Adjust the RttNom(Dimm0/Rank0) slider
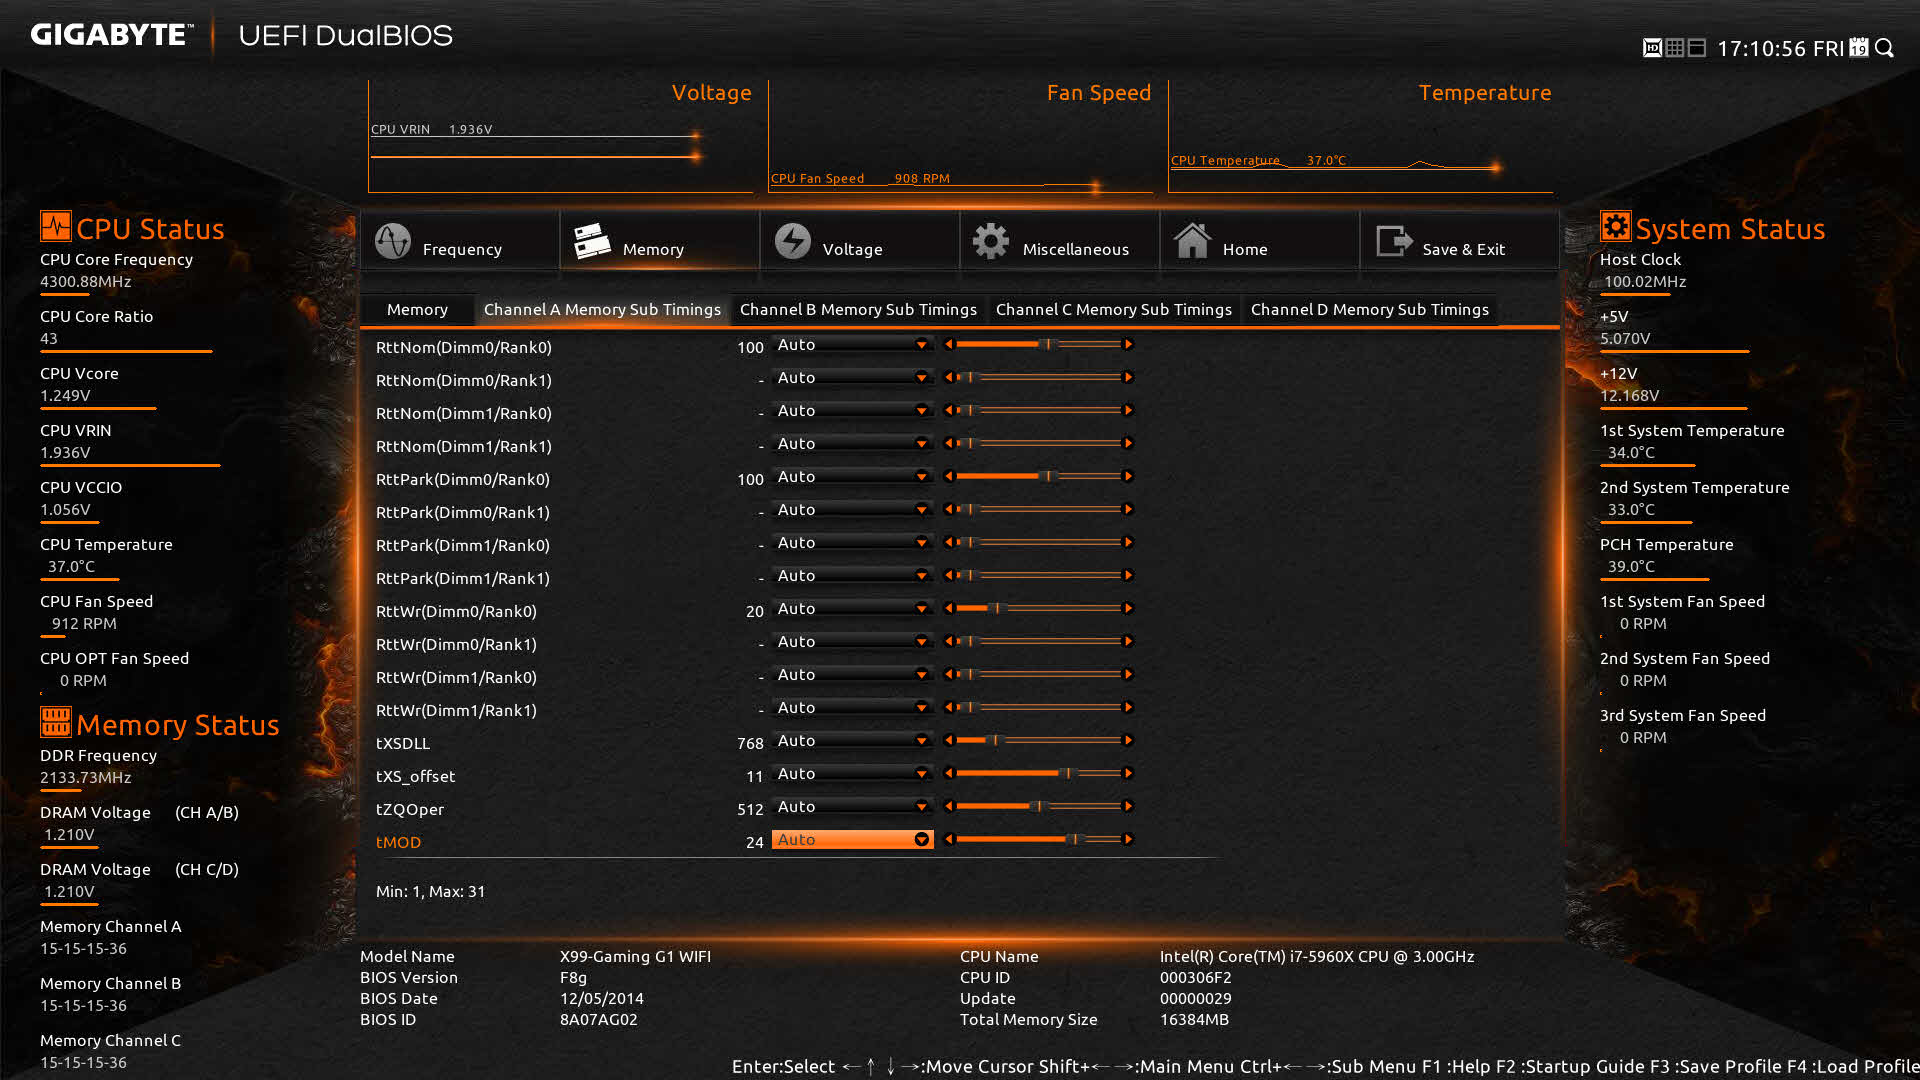Viewport: 1920px width, 1080px height. tap(1038, 345)
